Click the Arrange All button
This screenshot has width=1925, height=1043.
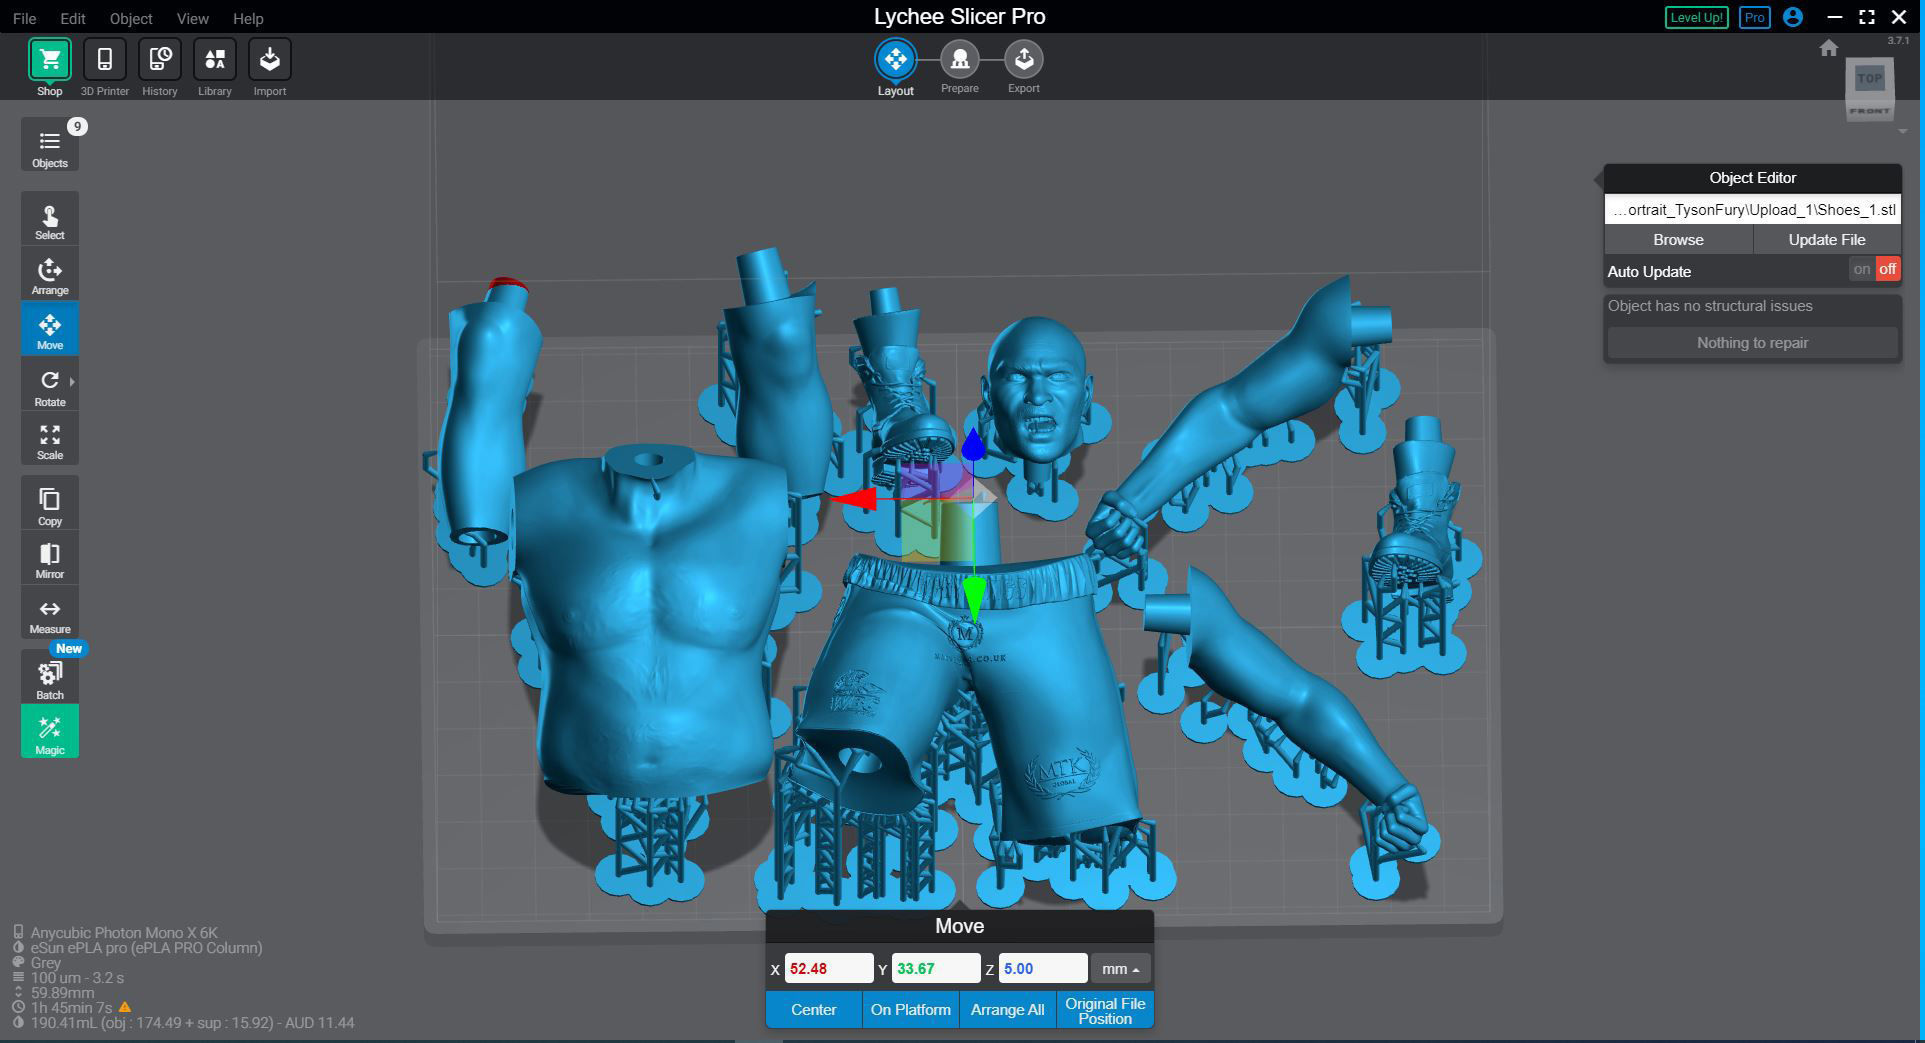point(1007,1010)
